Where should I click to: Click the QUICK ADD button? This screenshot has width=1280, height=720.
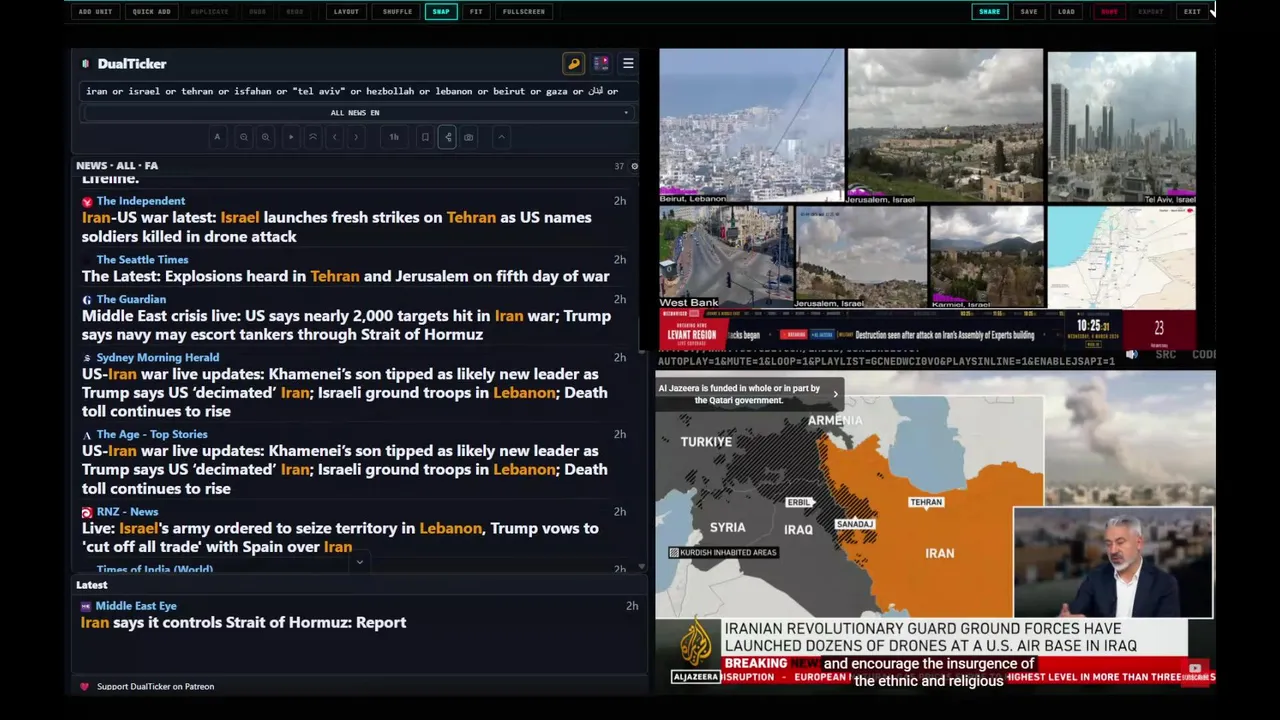[x=151, y=11]
